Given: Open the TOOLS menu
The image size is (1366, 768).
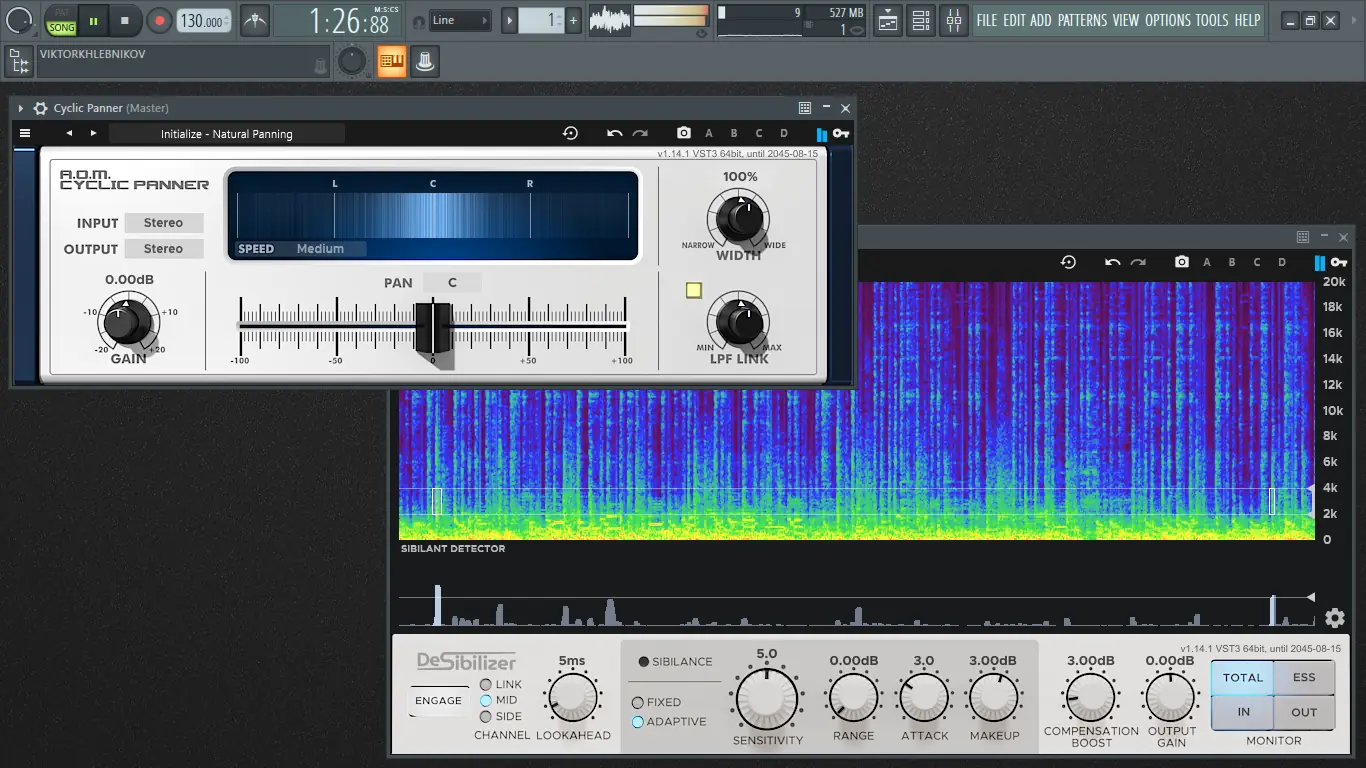Looking at the screenshot, I should tap(1212, 20).
